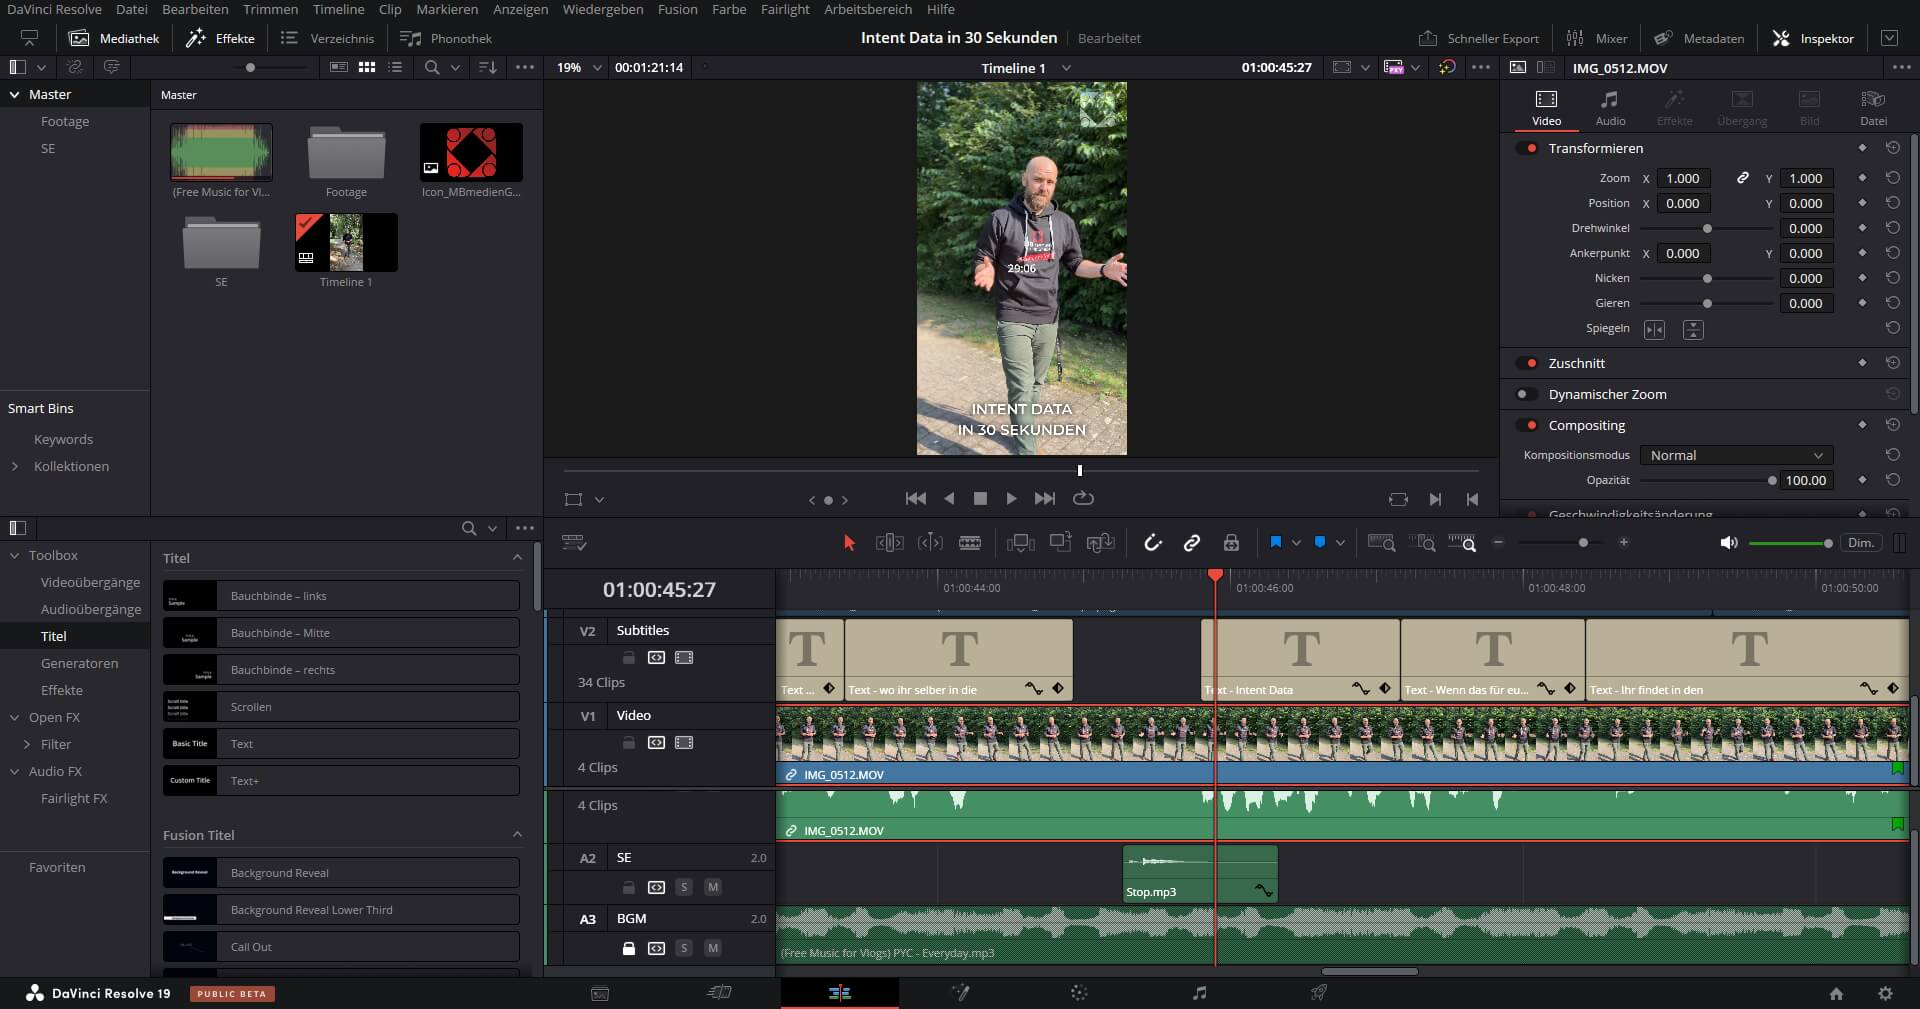Collapse the Fusion Titel section
The image size is (1920, 1009).
[x=517, y=835]
